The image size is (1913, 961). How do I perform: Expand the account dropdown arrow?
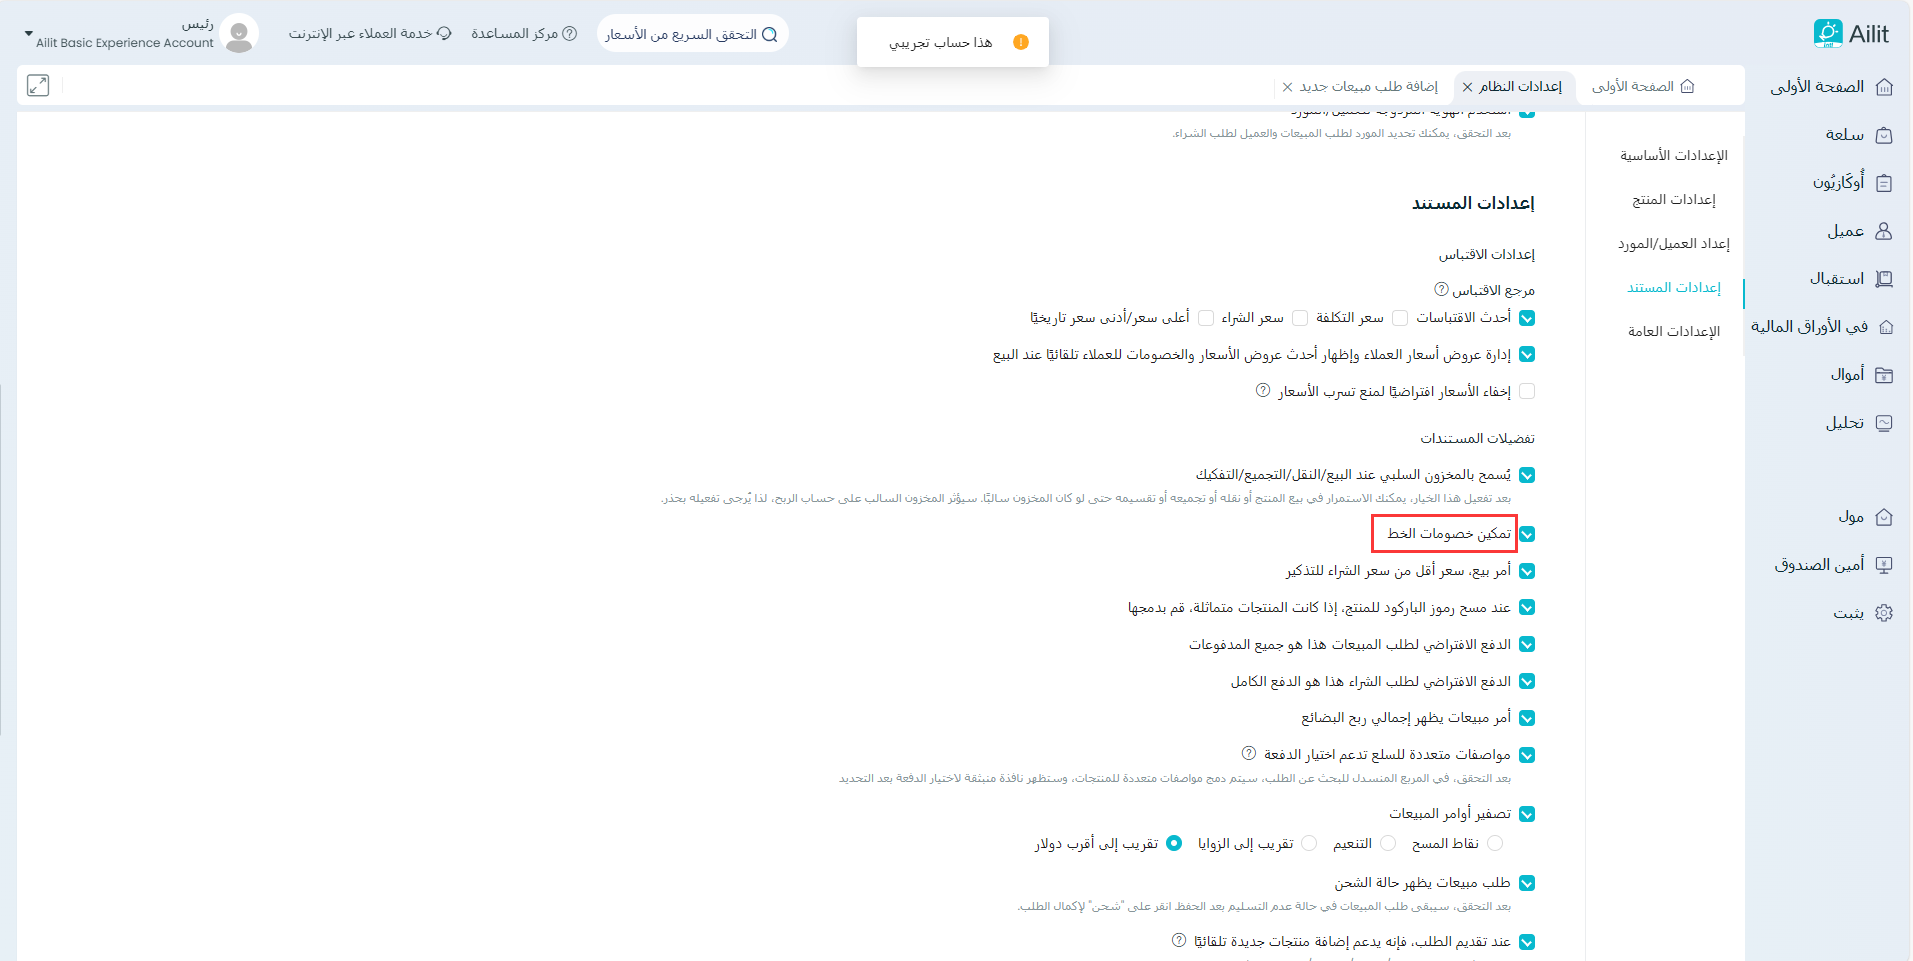click(x=28, y=34)
